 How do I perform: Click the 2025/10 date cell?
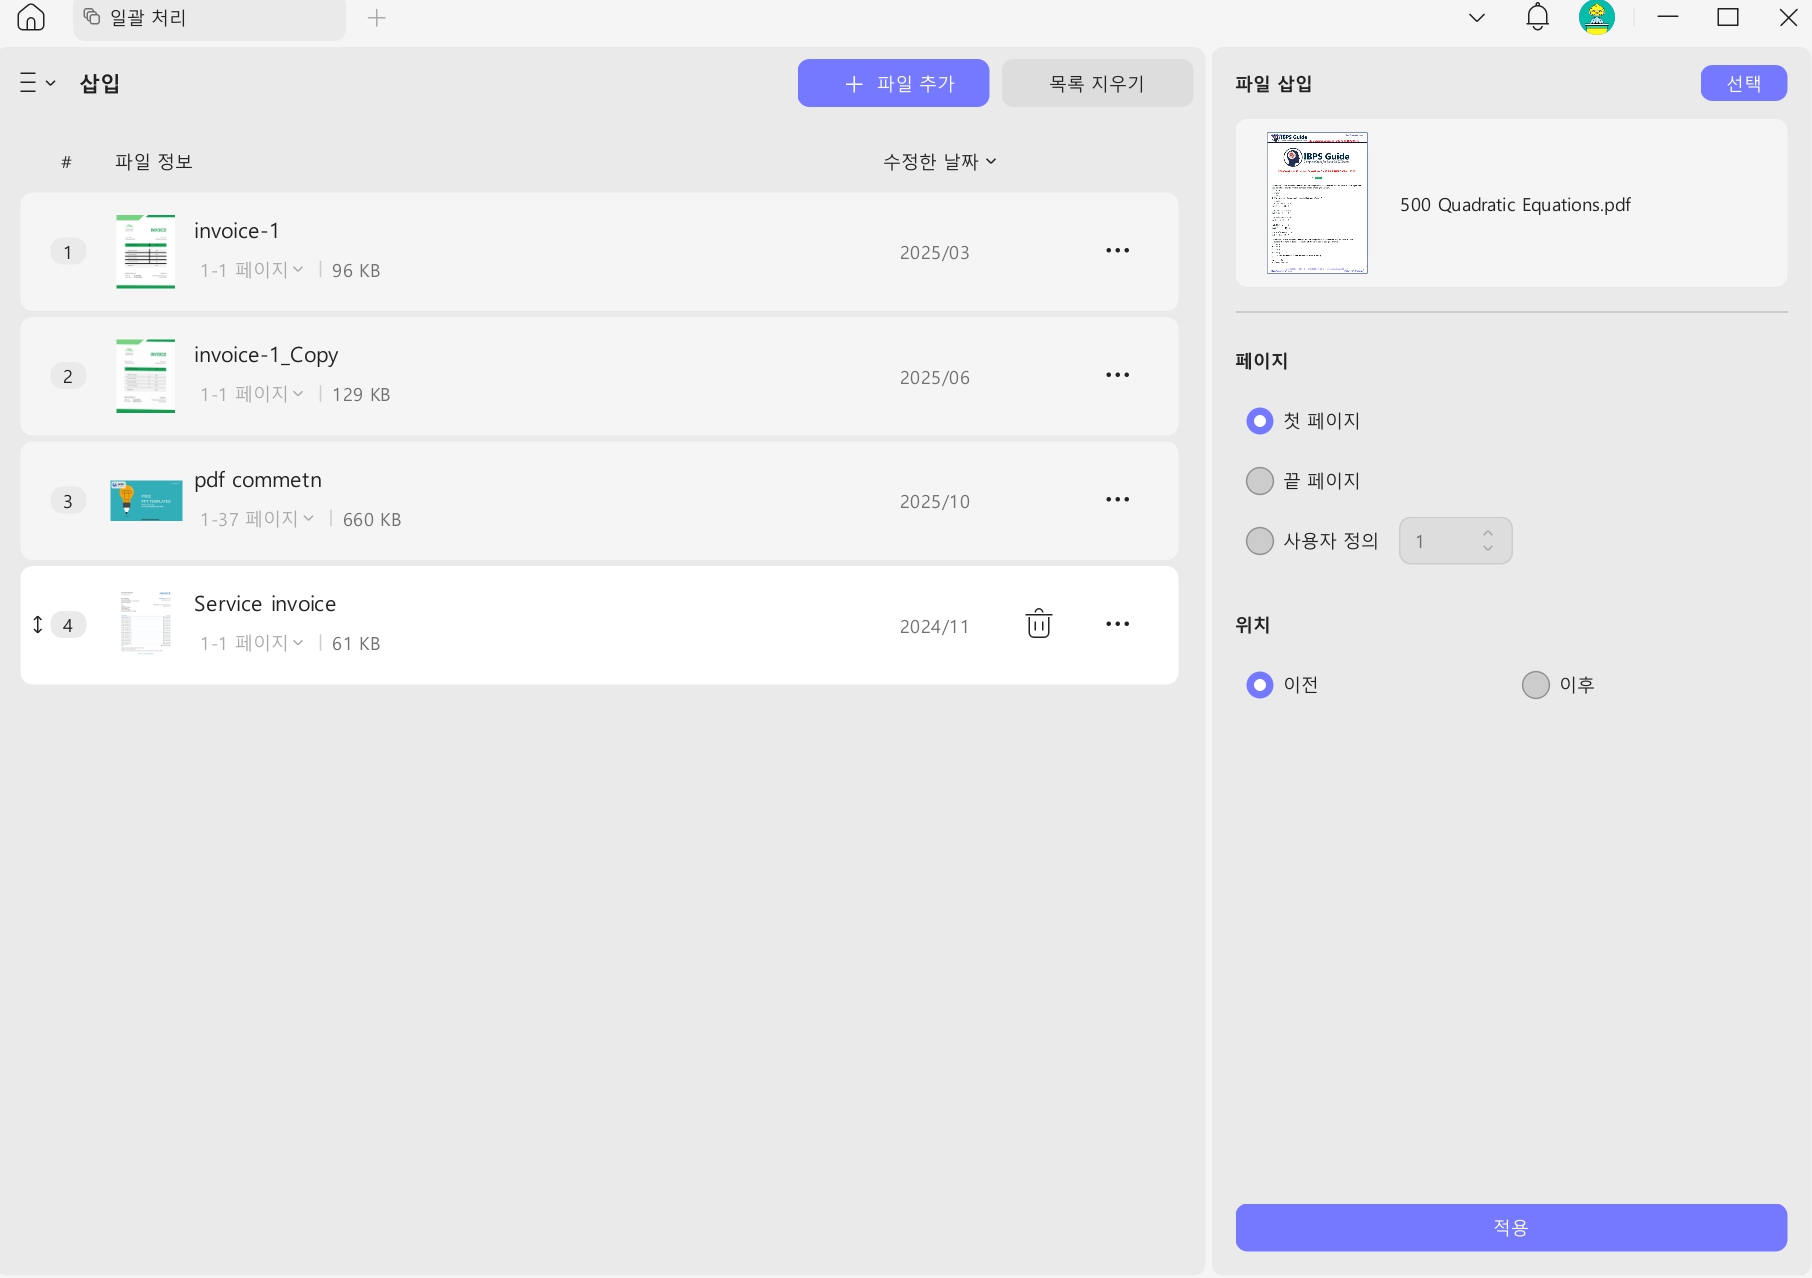pos(935,502)
